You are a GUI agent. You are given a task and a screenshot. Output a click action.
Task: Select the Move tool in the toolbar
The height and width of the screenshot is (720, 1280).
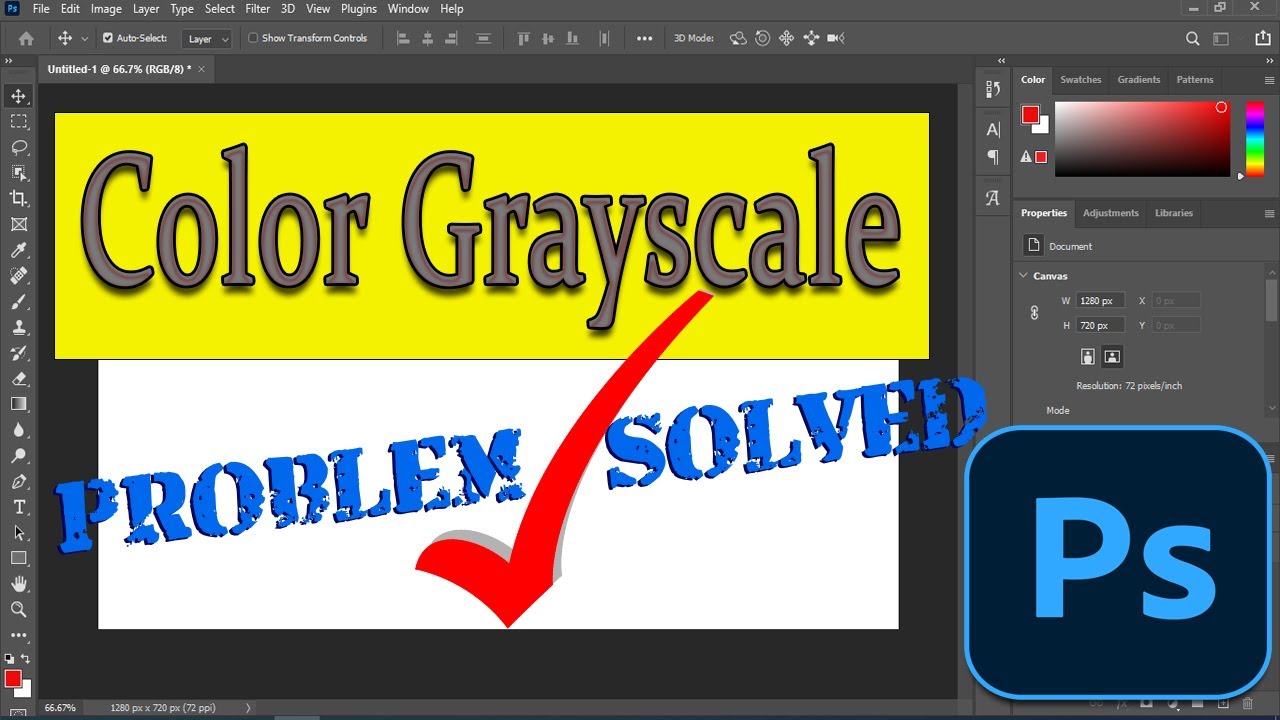(x=19, y=96)
